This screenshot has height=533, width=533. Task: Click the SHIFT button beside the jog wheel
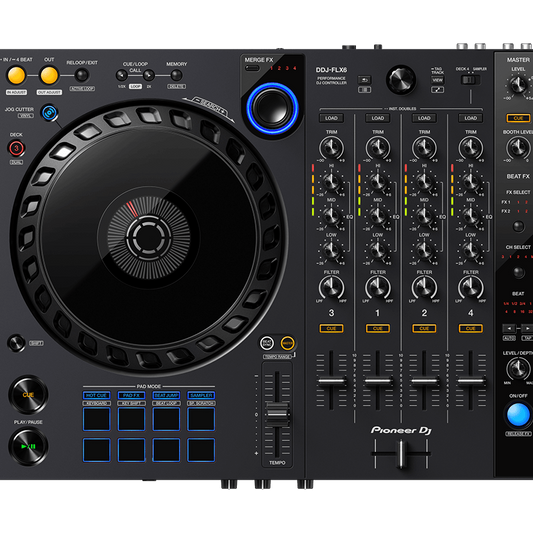(16, 343)
